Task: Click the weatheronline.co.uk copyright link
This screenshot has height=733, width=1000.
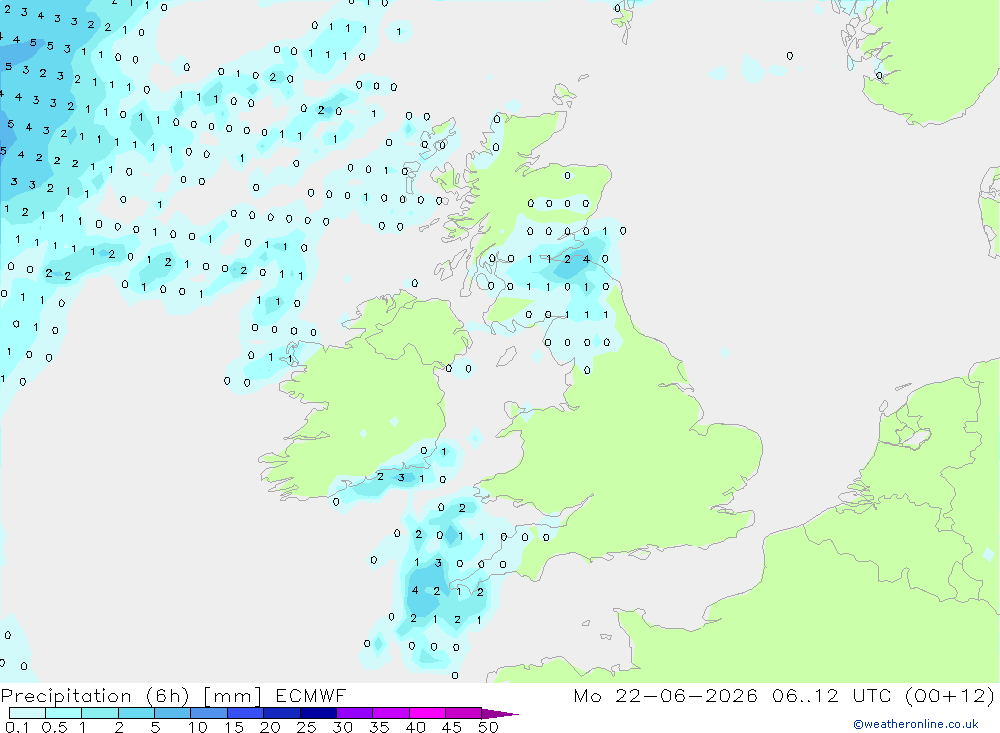Action: click(915, 724)
